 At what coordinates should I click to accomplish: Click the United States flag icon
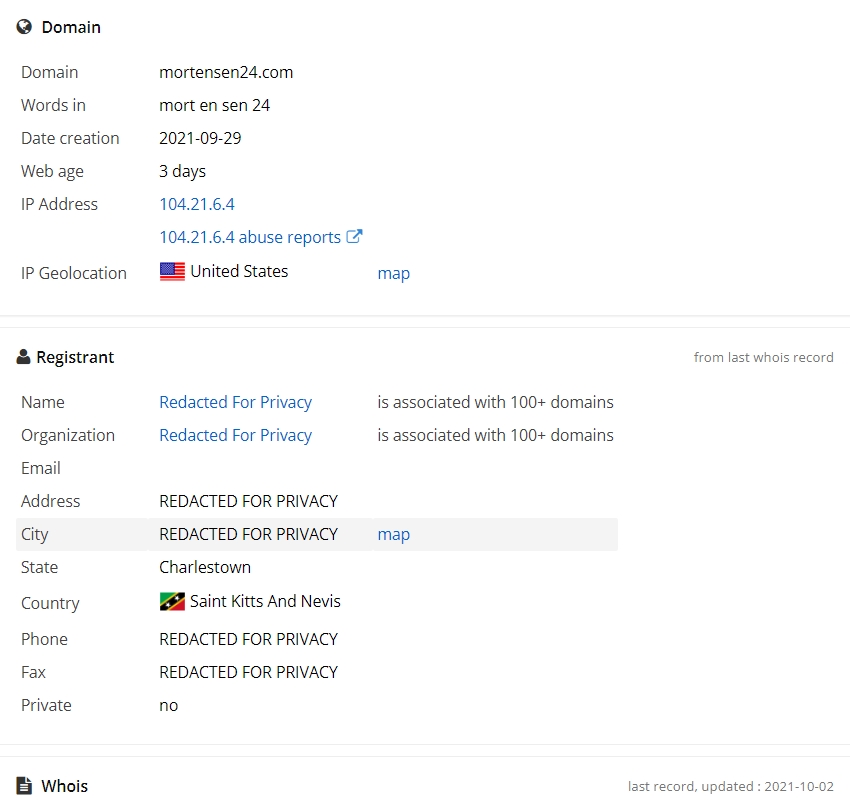click(x=172, y=271)
